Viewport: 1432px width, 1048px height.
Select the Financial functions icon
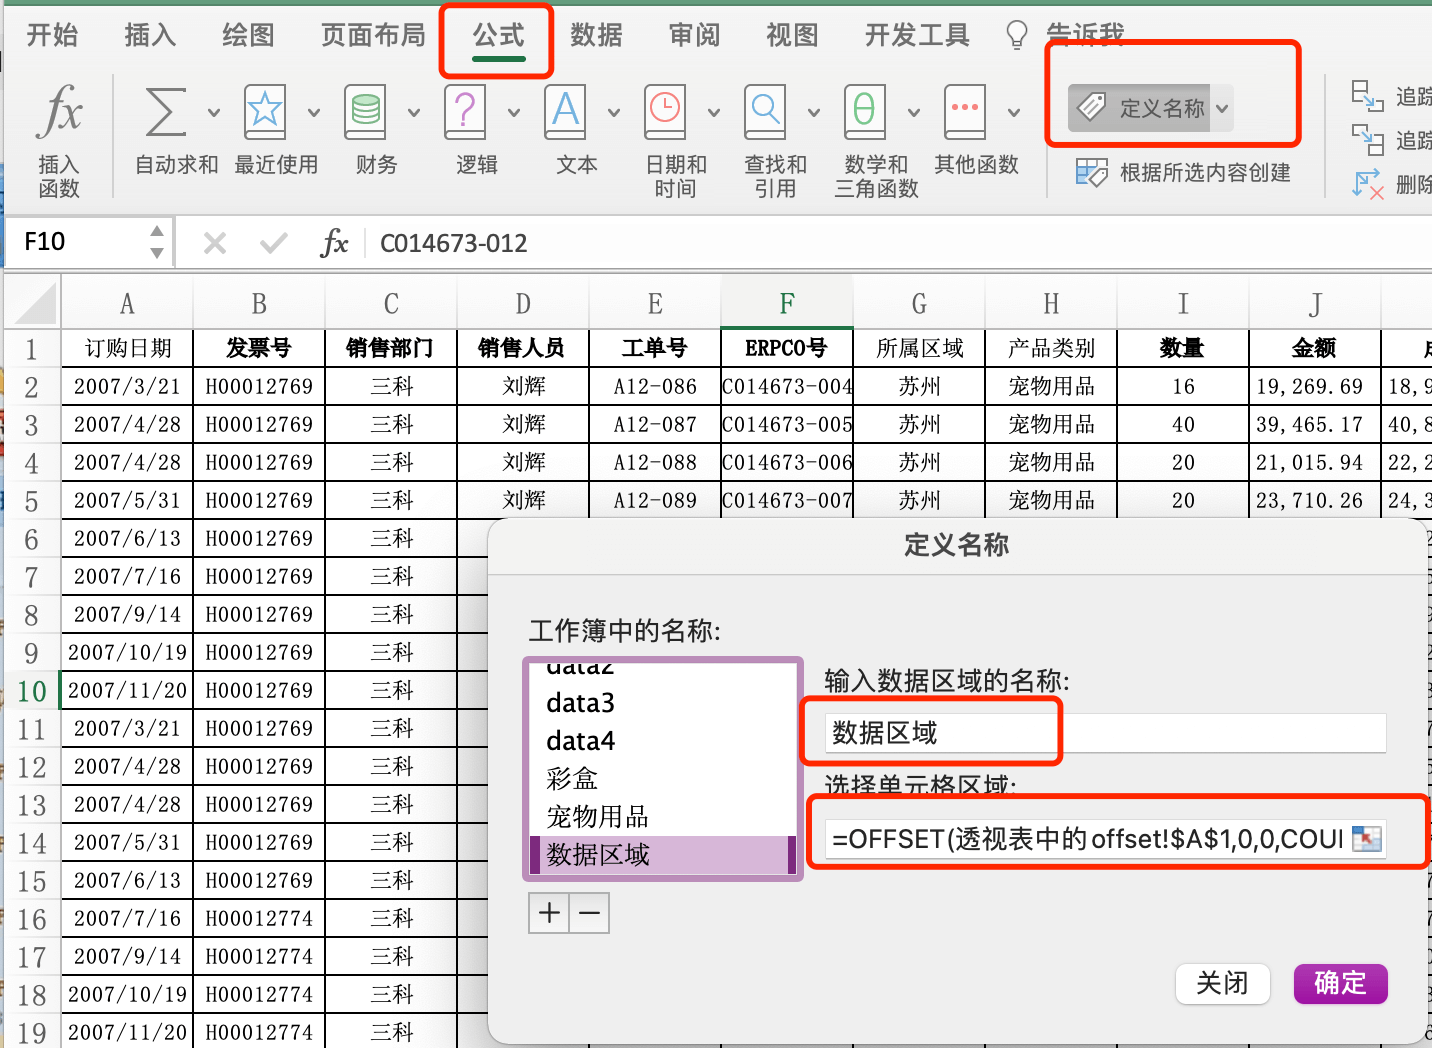(x=365, y=111)
